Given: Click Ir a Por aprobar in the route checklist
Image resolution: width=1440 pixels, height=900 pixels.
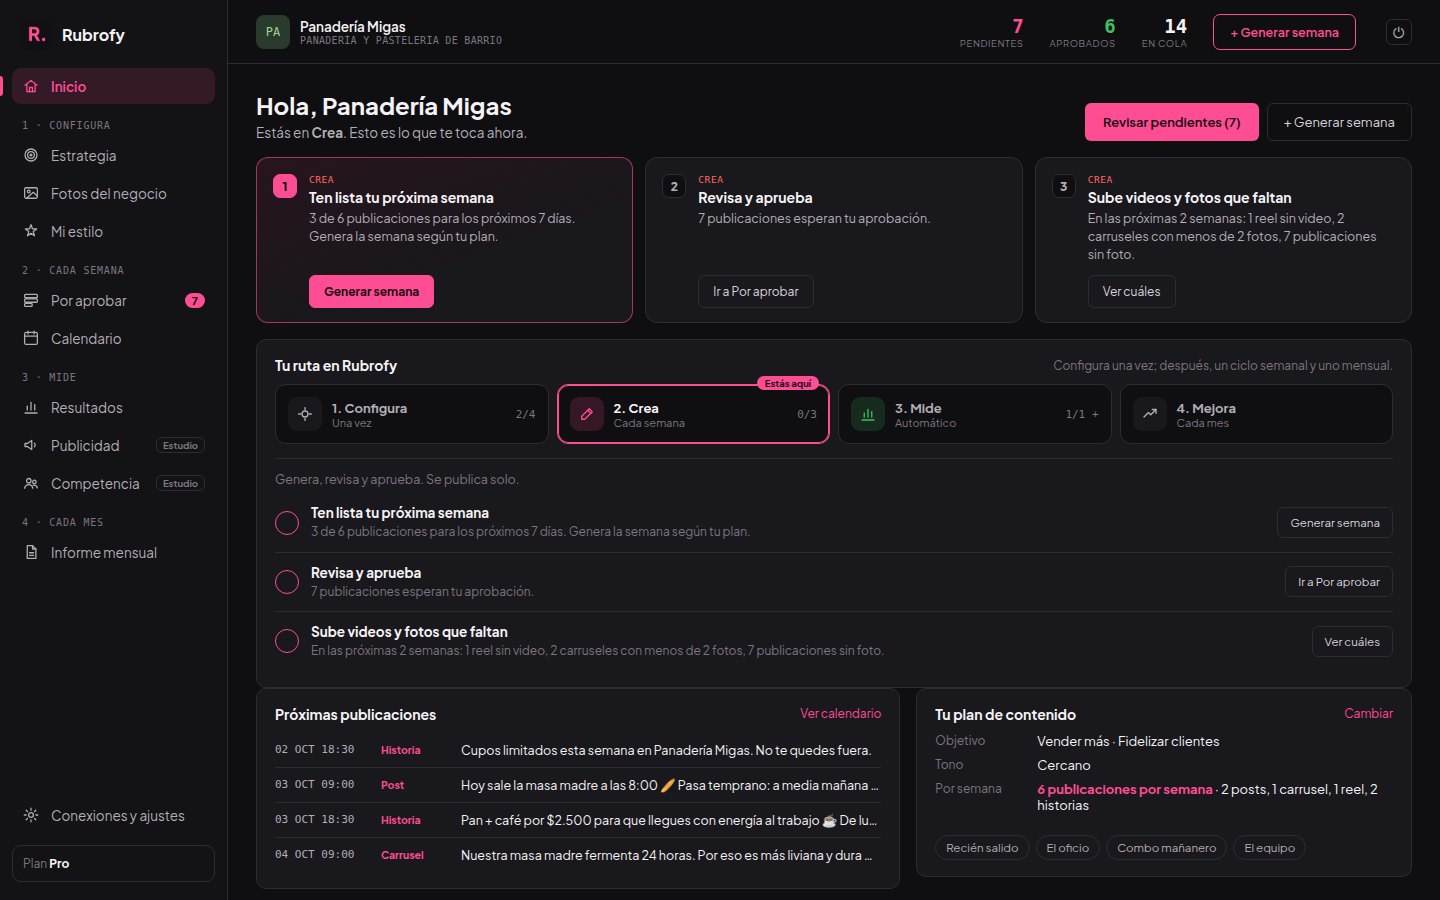Looking at the screenshot, I should tap(1338, 582).
